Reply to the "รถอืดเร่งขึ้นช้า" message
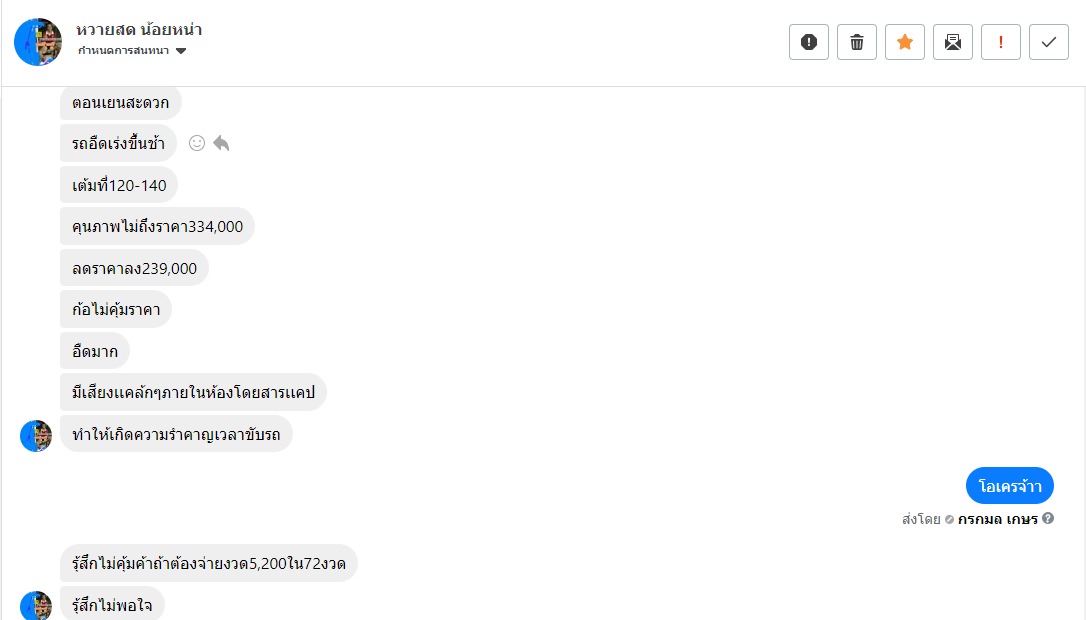This screenshot has width=1086, height=620. 221,143
